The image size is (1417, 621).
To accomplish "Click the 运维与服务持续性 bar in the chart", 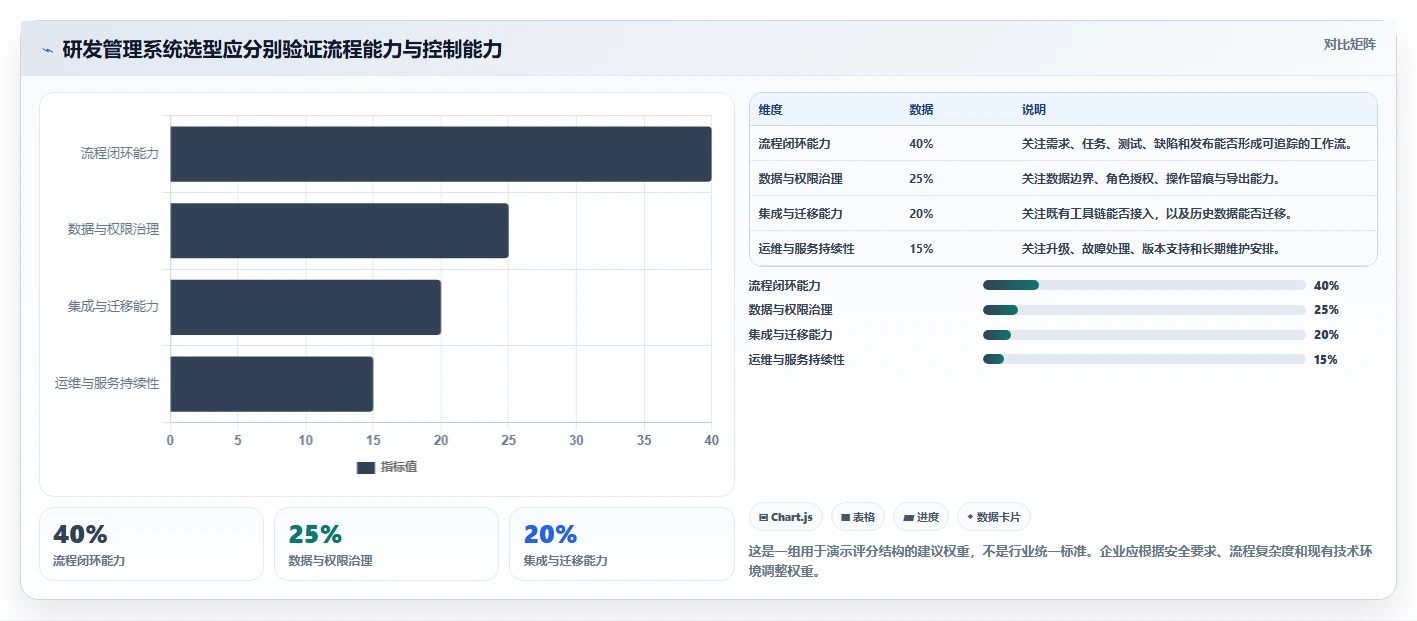I will point(272,384).
